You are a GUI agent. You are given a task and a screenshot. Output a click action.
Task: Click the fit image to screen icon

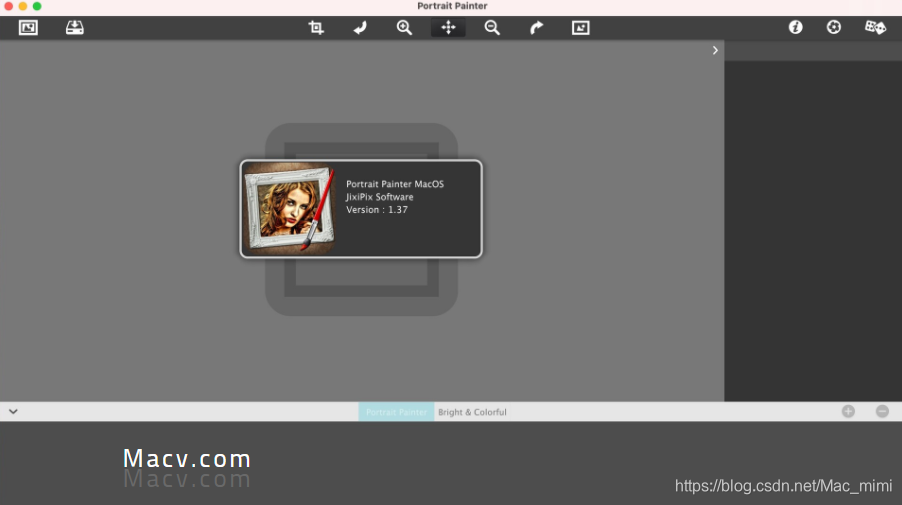[580, 28]
